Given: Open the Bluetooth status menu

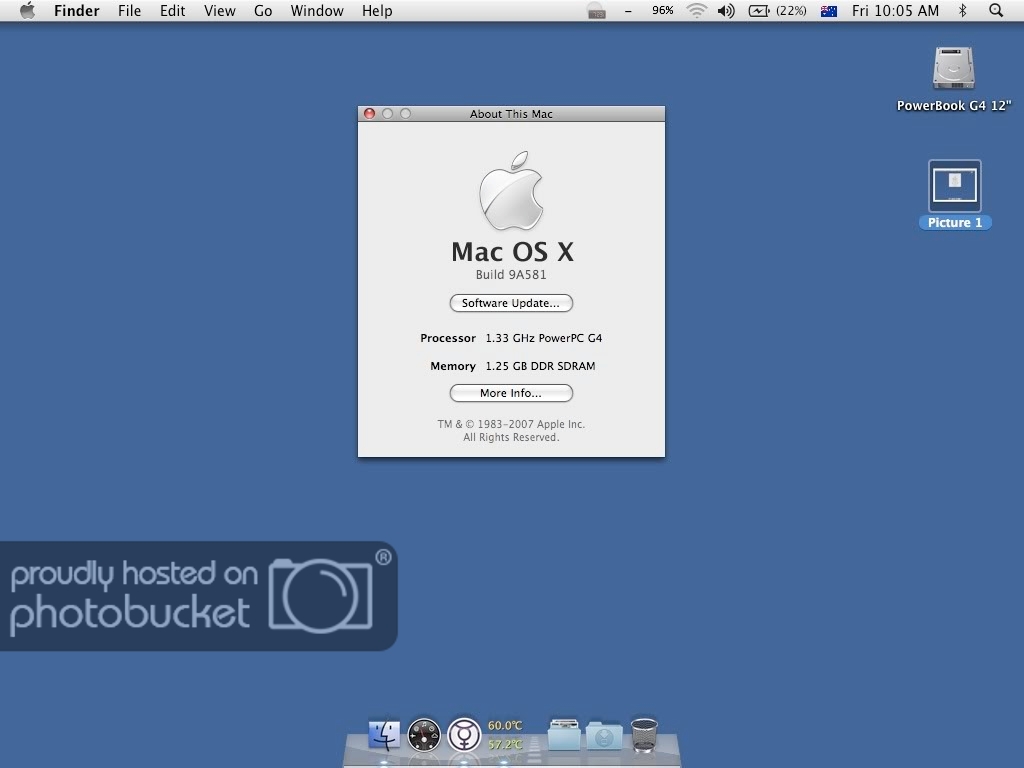Looking at the screenshot, I should click(962, 10).
